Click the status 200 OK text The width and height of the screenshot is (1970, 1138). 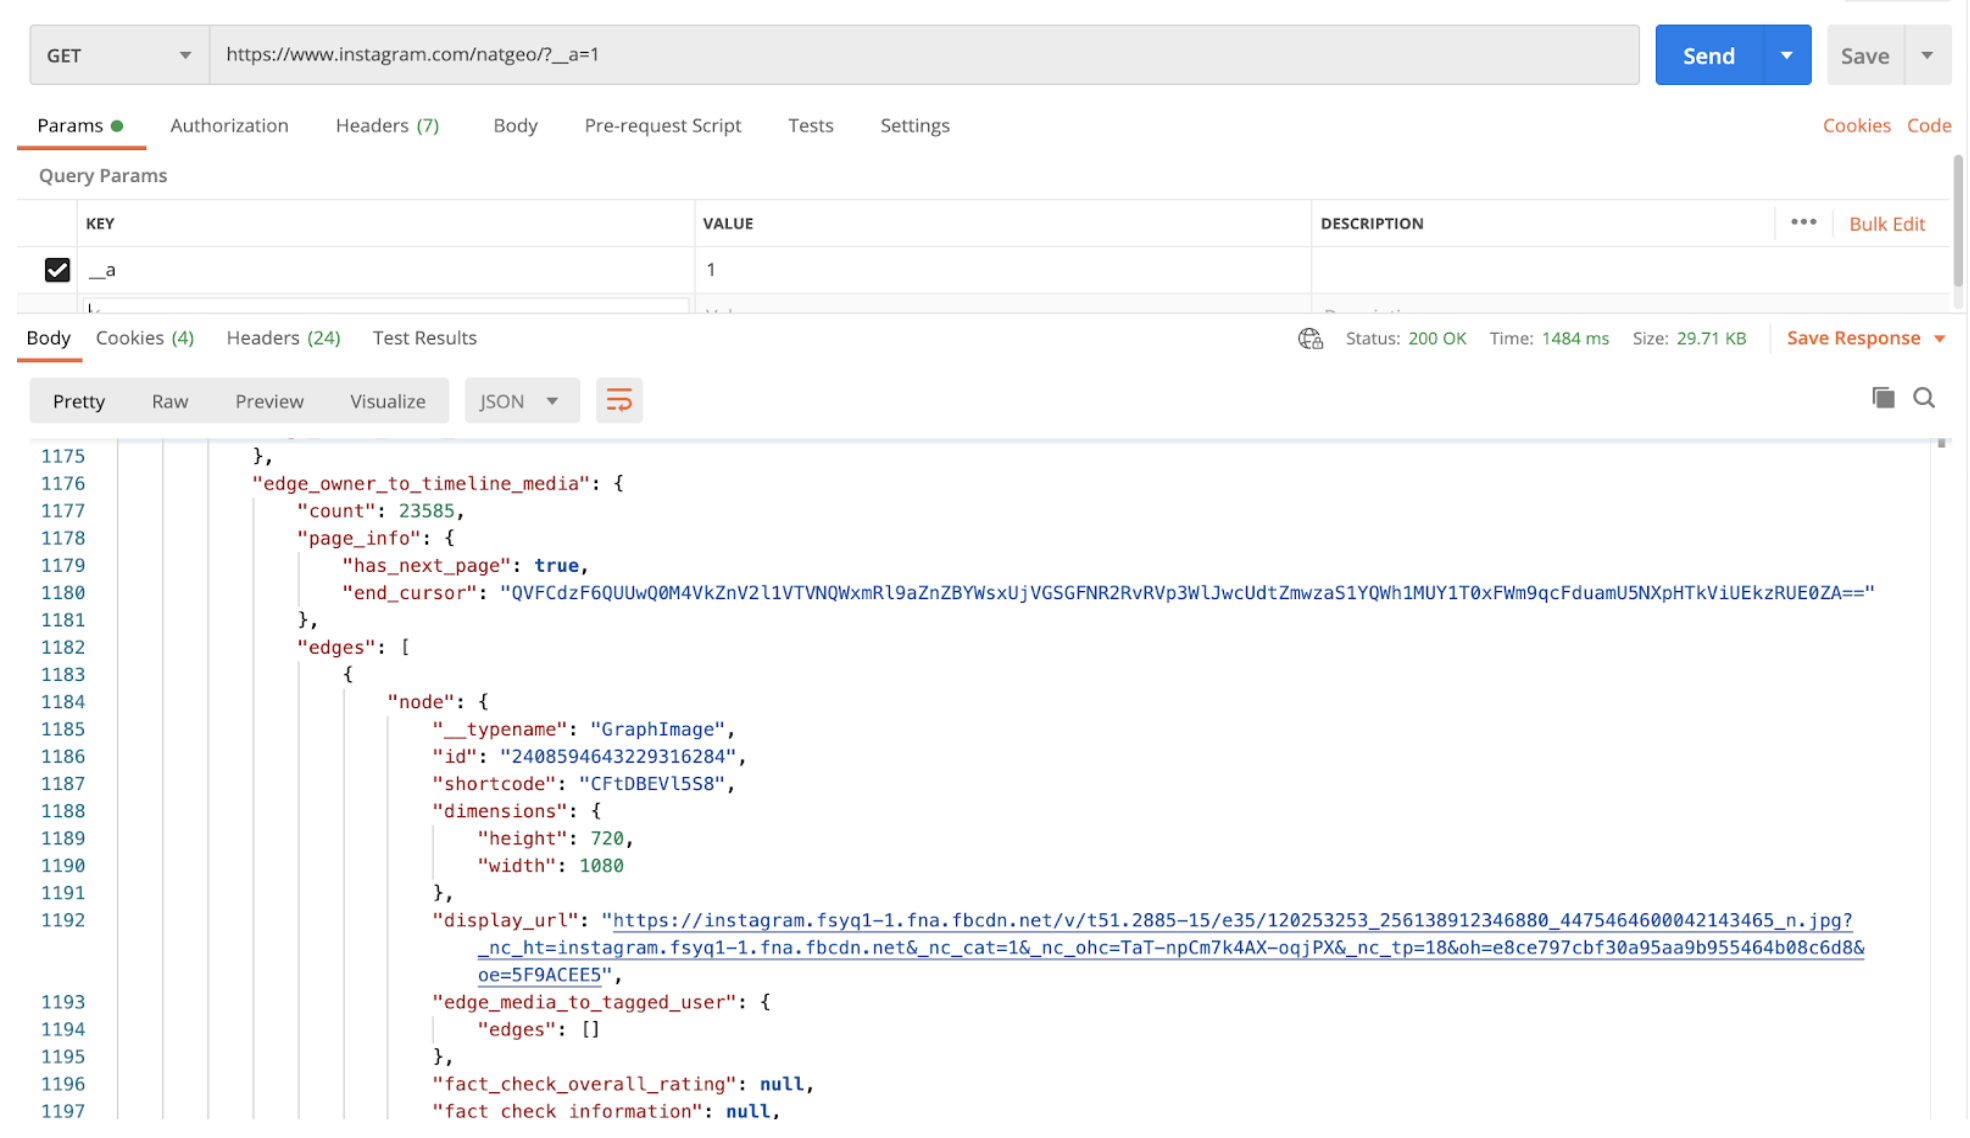pyautogui.click(x=1437, y=339)
